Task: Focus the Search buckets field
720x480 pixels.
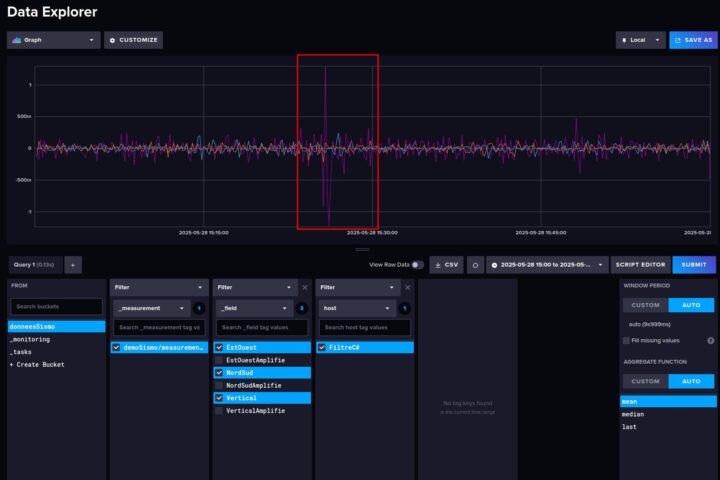Action: pyautogui.click(x=56, y=306)
